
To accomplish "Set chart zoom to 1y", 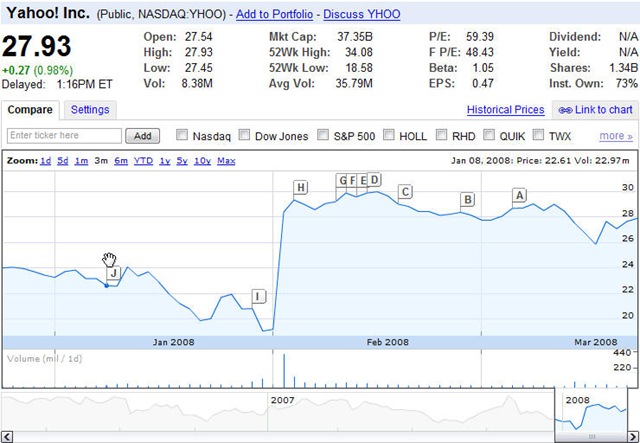I will pyautogui.click(x=164, y=161).
